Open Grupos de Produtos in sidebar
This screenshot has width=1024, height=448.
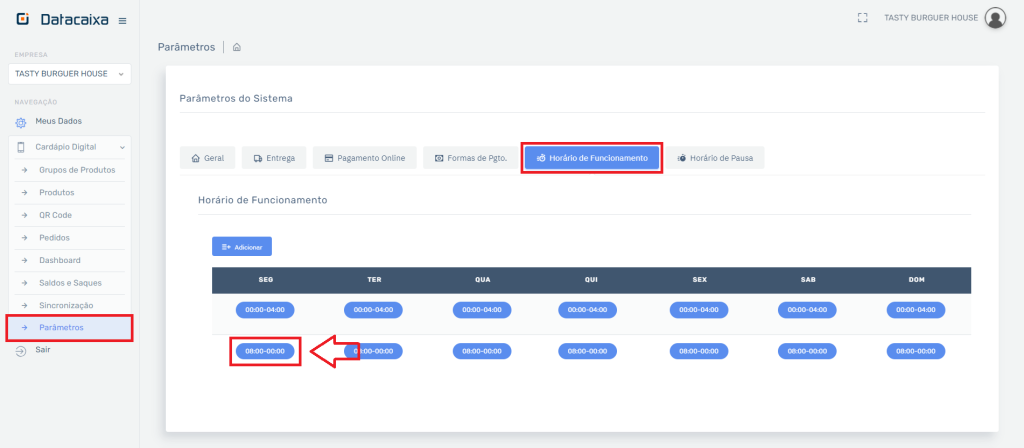(77, 170)
